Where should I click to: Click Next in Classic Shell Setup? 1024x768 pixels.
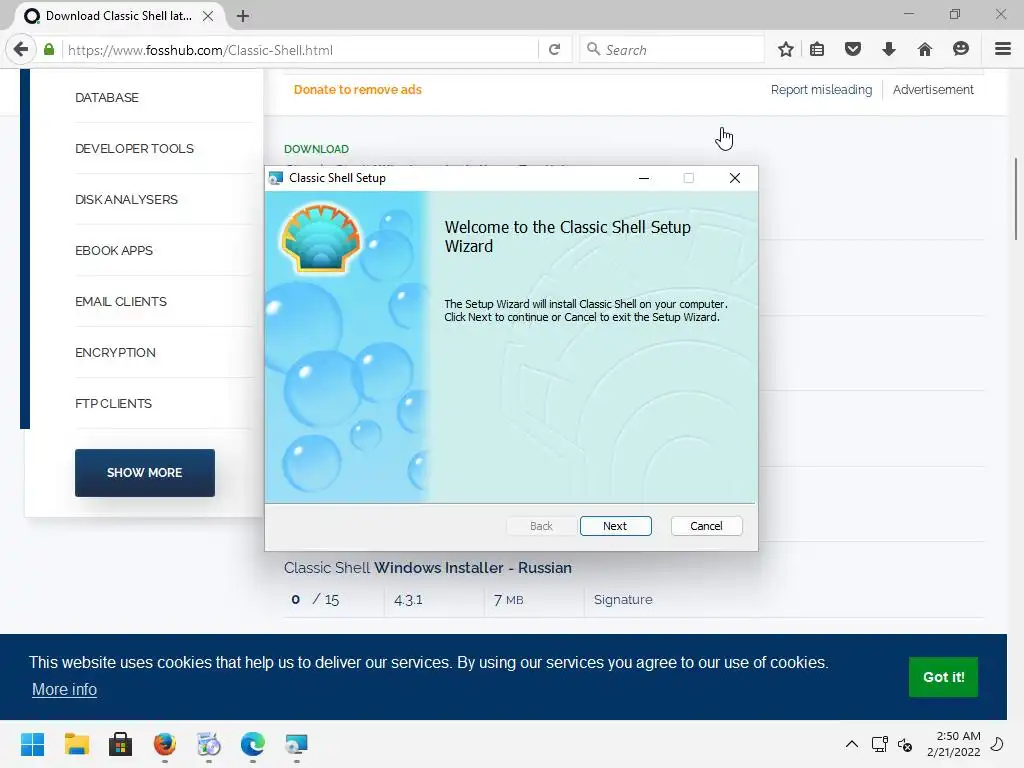coord(615,526)
